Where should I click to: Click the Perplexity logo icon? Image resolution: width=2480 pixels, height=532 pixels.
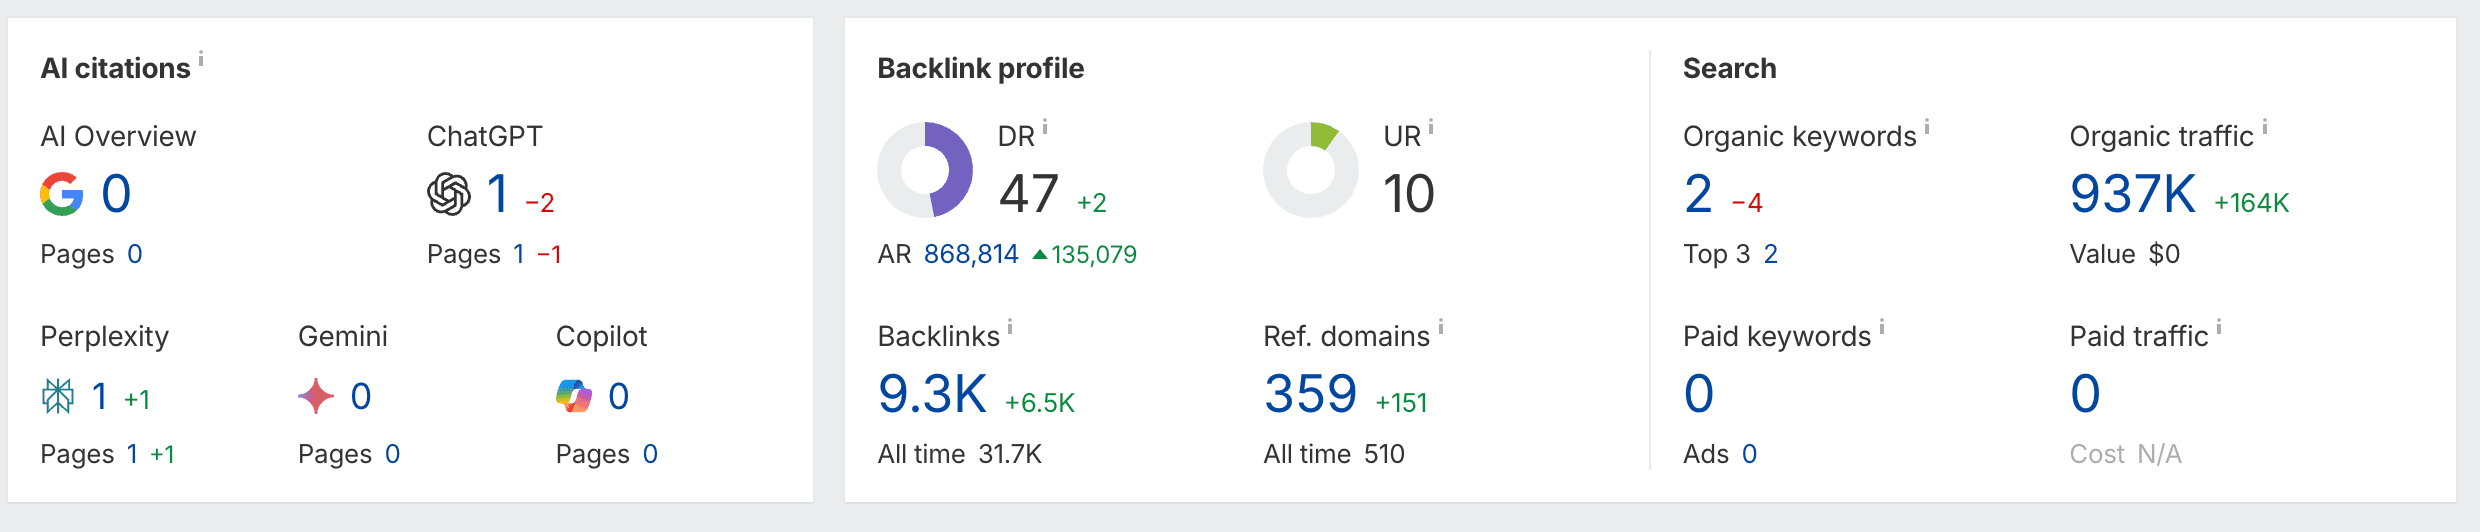point(58,397)
